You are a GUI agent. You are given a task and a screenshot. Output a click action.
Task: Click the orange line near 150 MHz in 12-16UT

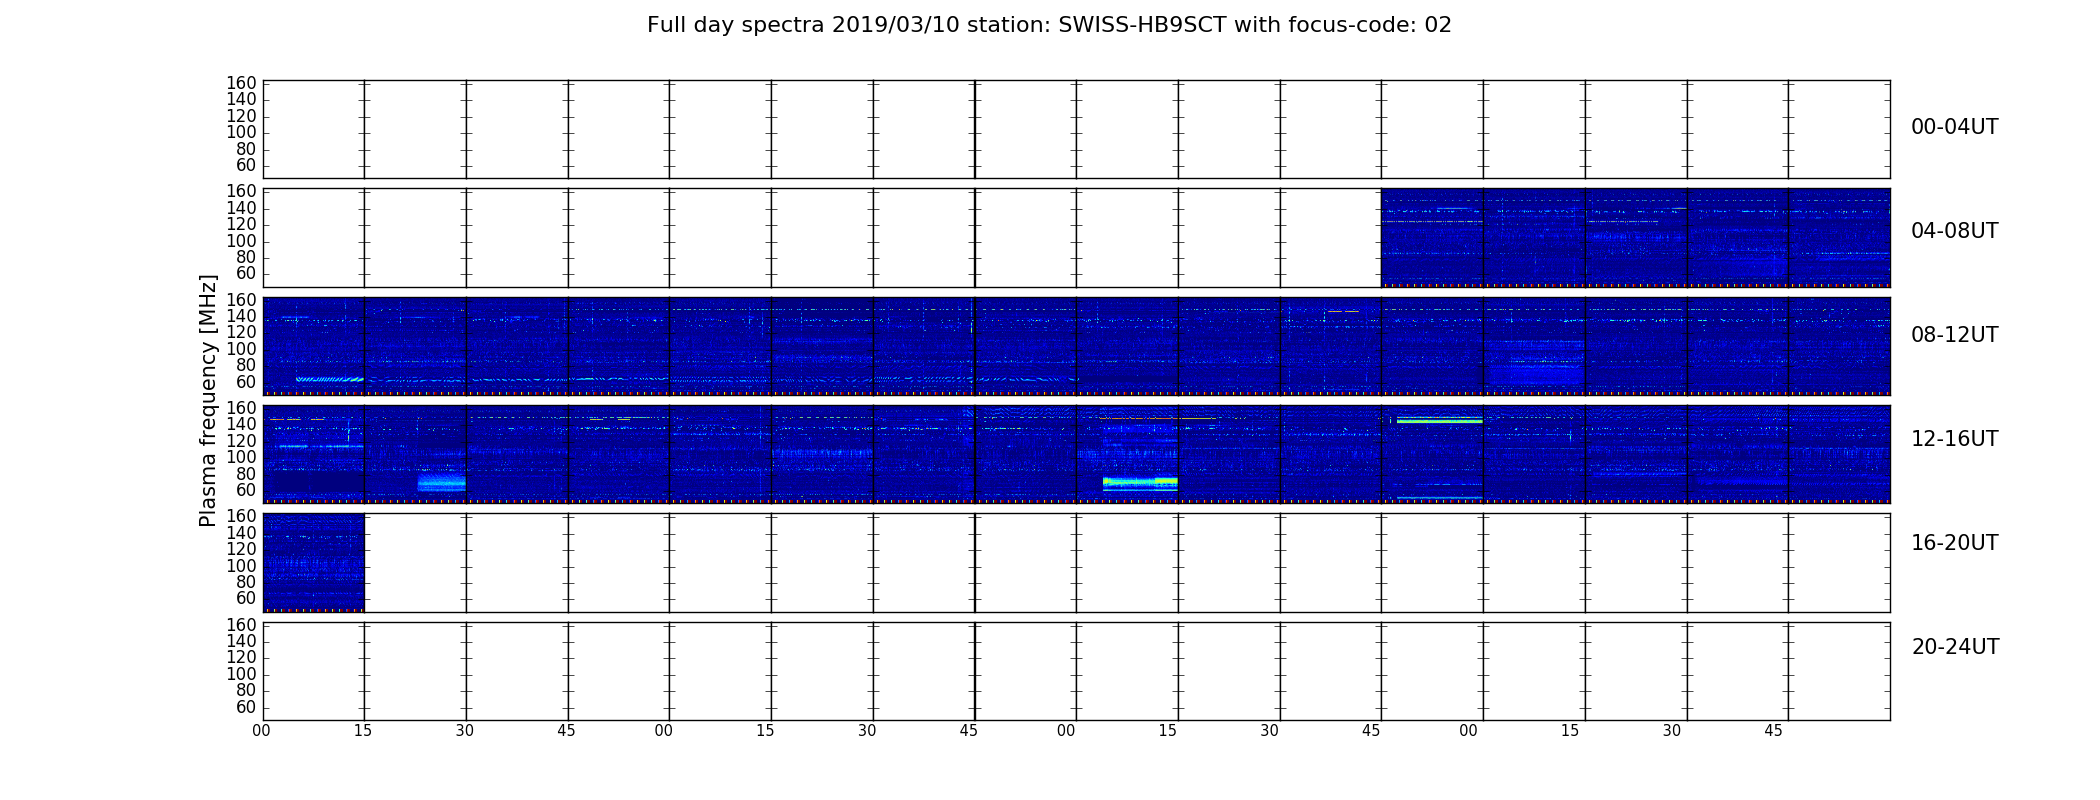1158,418
